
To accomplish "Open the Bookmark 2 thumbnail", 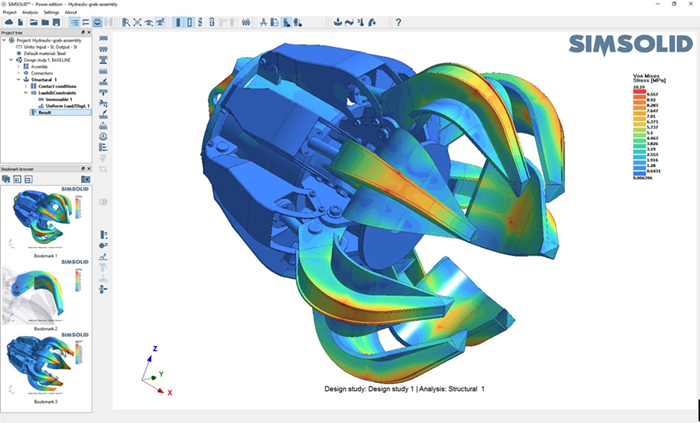I will (x=46, y=292).
